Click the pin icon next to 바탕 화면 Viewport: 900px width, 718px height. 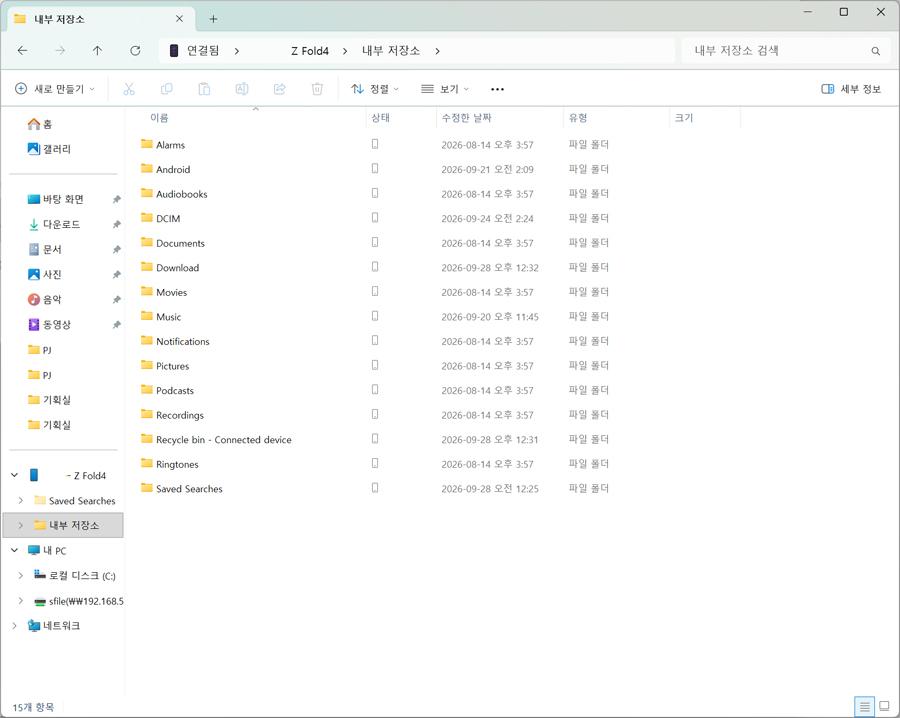(x=117, y=199)
